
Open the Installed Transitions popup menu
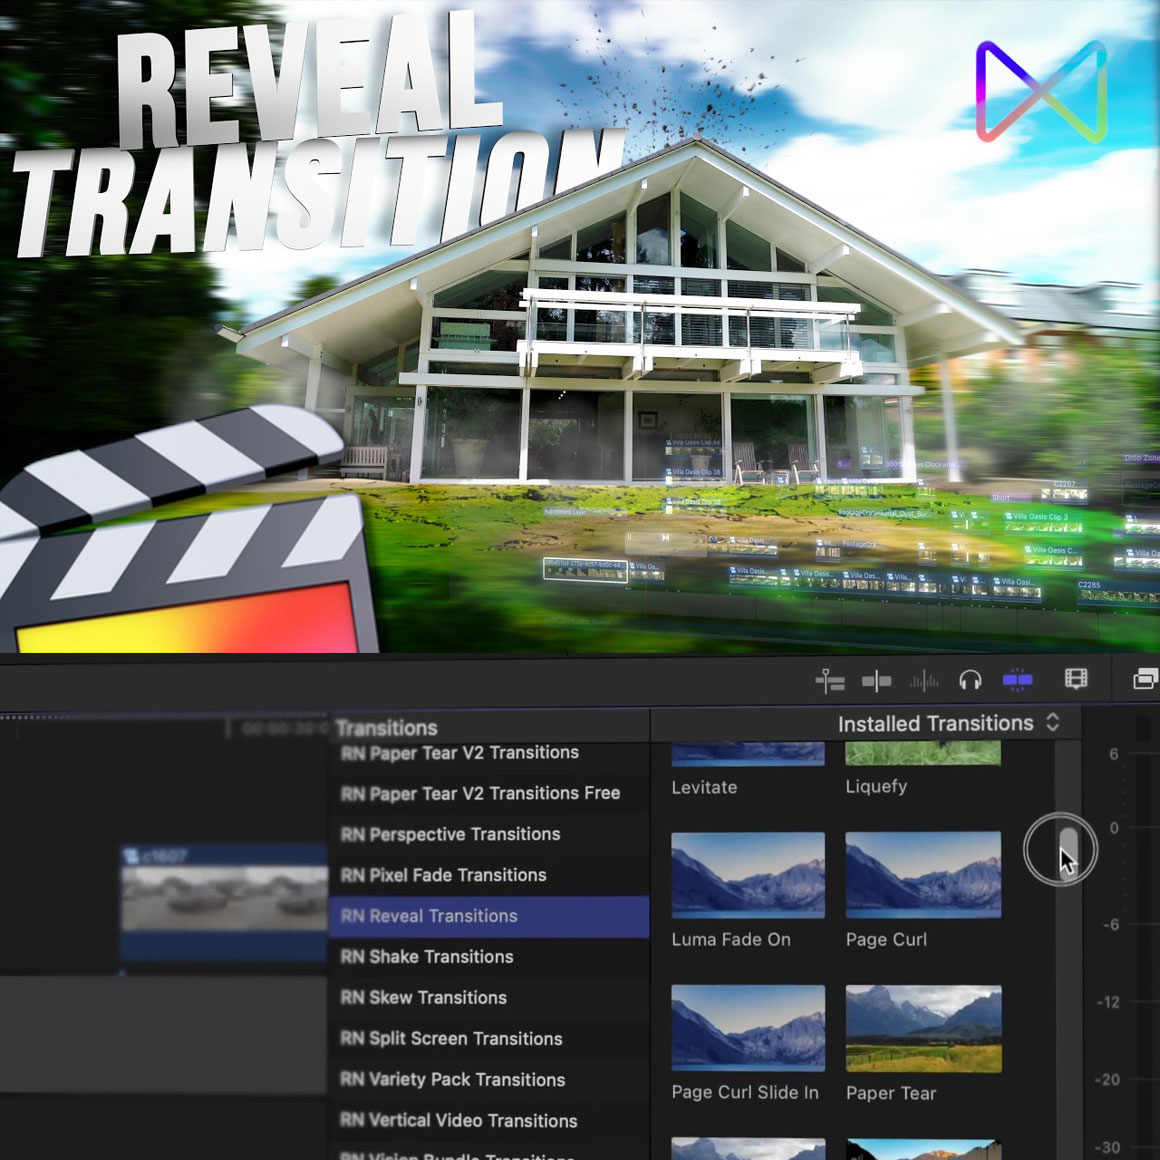pos(935,723)
